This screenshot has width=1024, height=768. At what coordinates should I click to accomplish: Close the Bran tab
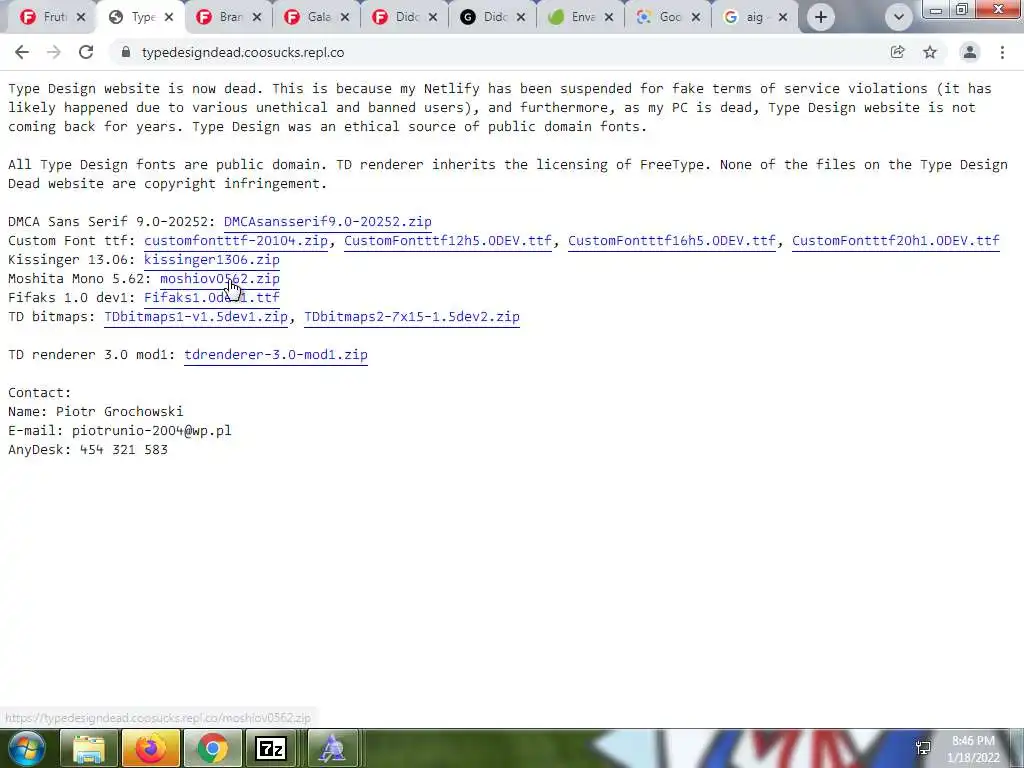(x=257, y=17)
